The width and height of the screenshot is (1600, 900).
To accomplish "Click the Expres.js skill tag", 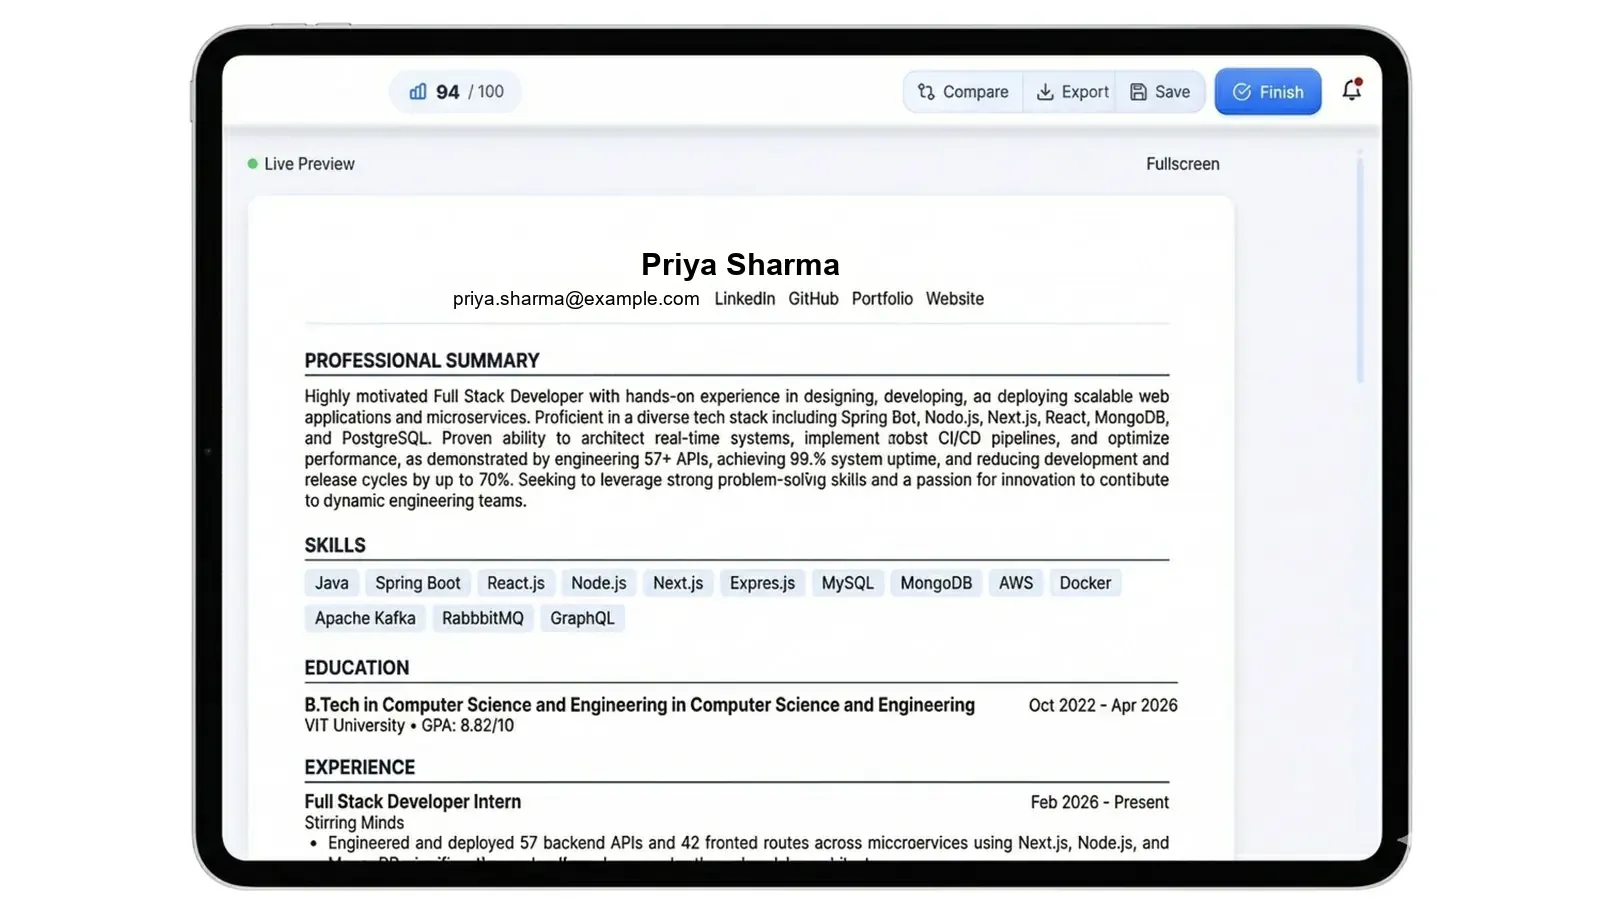I will point(762,583).
